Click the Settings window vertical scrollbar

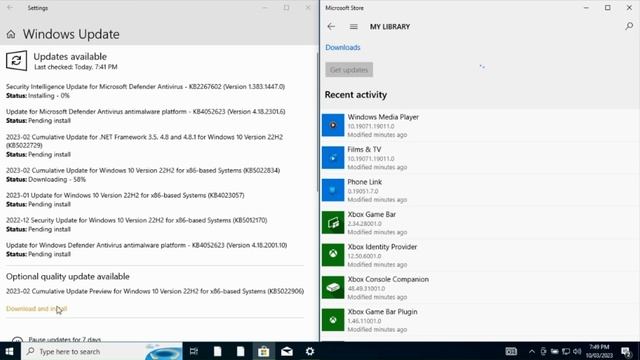(317, 122)
